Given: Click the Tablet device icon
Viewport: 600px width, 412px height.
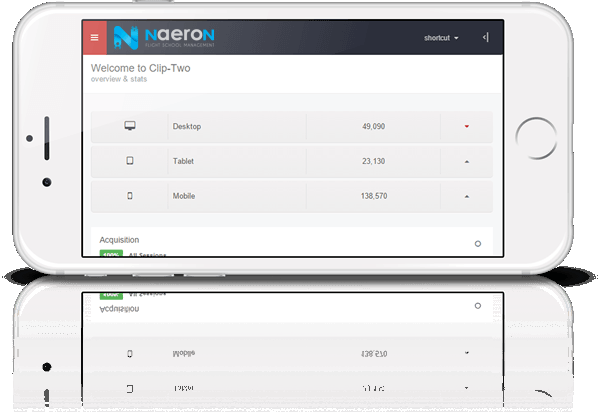Looking at the screenshot, I should coord(130,161).
